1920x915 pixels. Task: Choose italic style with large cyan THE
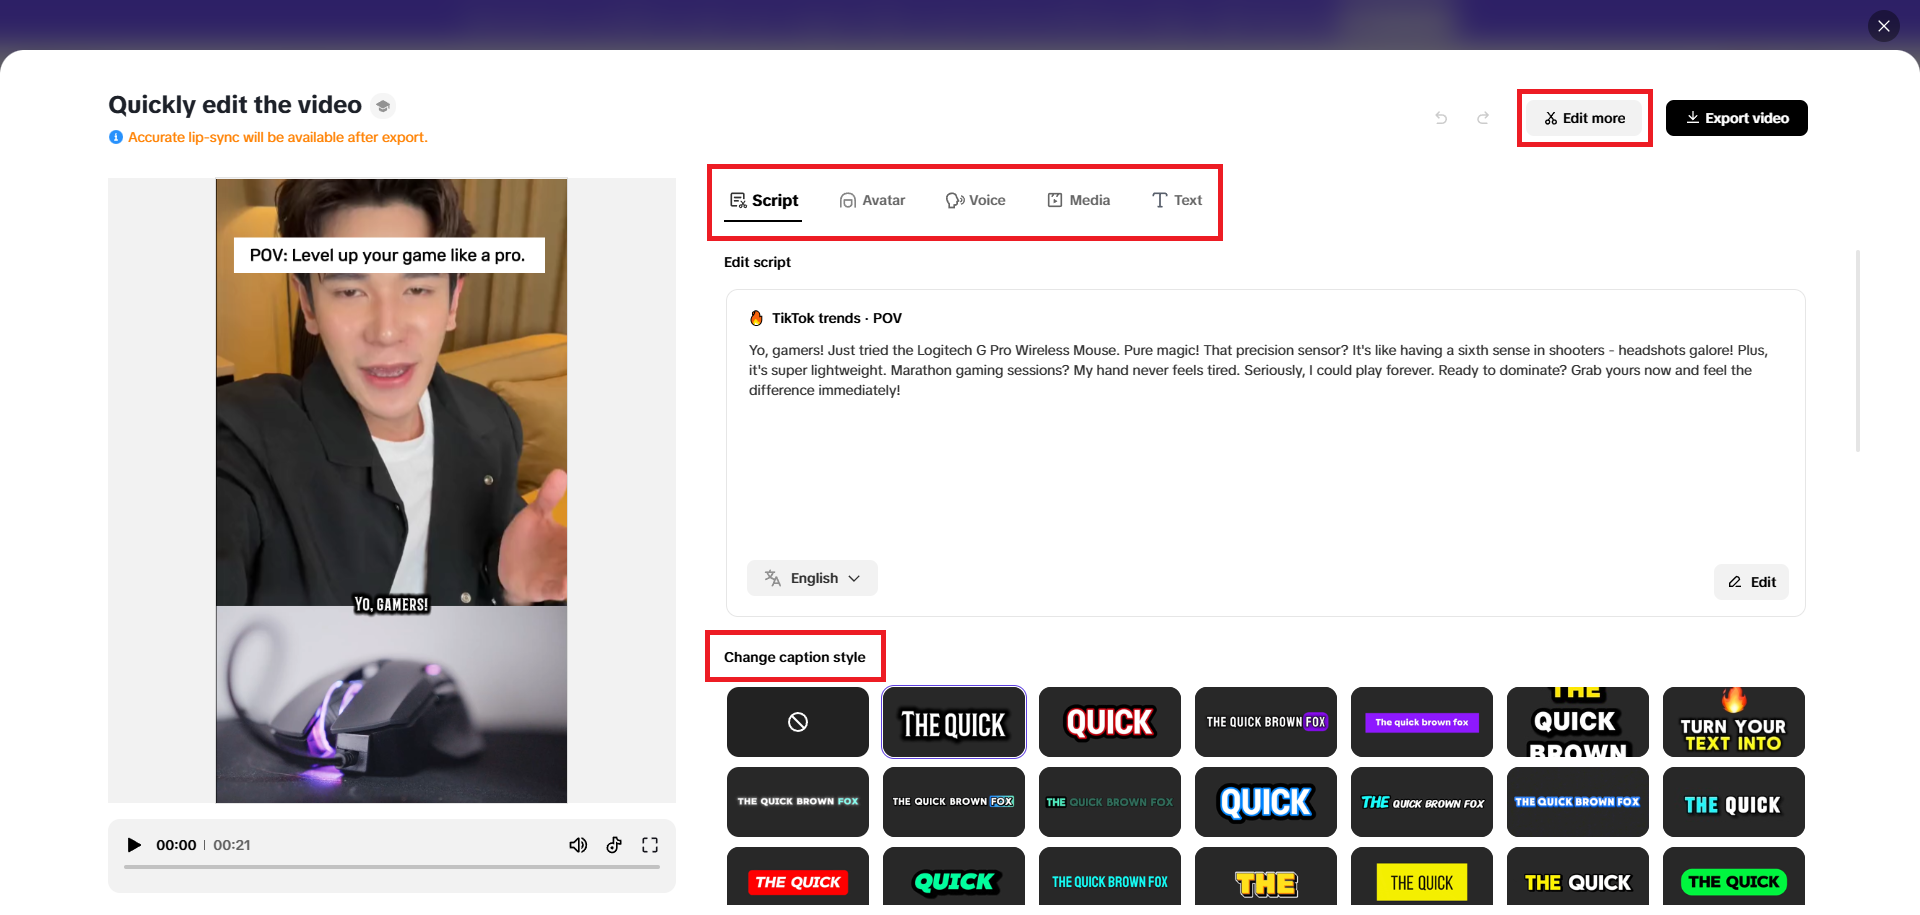1422,802
